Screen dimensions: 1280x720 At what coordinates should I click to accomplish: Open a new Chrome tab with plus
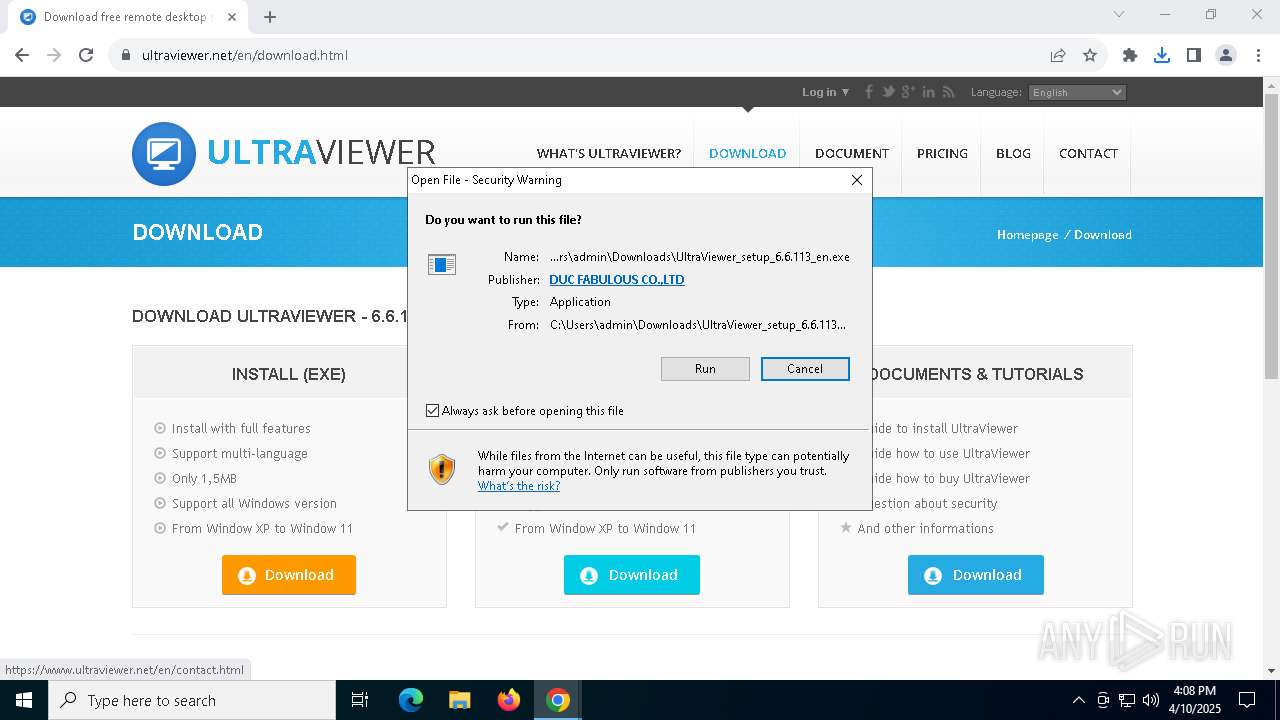click(x=270, y=17)
